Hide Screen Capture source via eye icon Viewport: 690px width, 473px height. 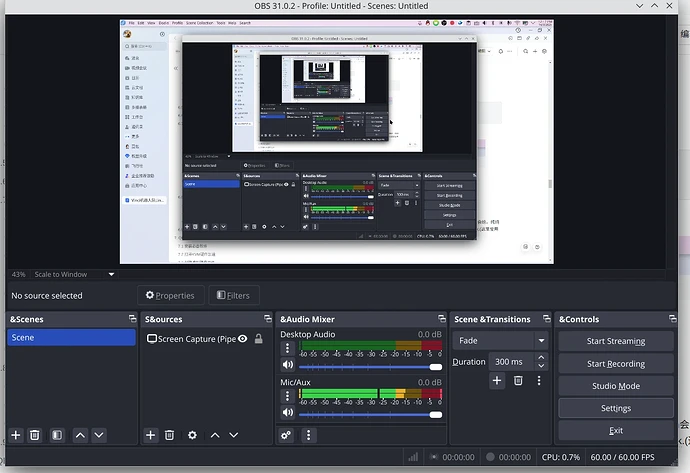click(243, 339)
